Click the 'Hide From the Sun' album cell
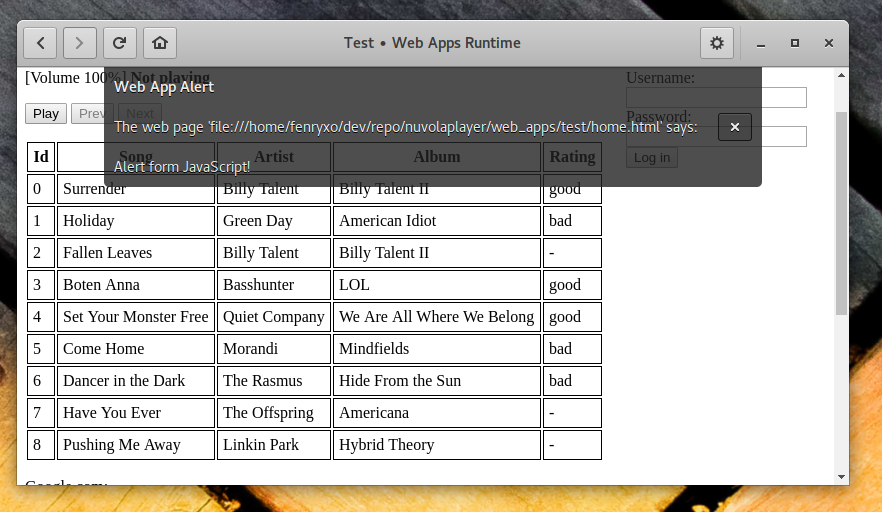The image size is (882, 512). point(437,381)
